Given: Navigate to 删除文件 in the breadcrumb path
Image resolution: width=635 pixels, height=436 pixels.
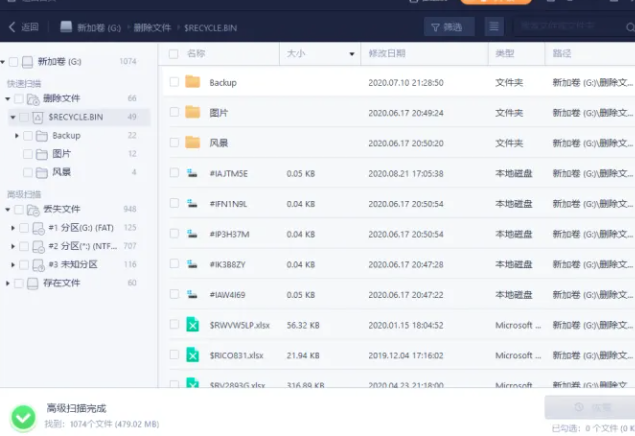Looking at the screenshot, I should coord(154,27).
